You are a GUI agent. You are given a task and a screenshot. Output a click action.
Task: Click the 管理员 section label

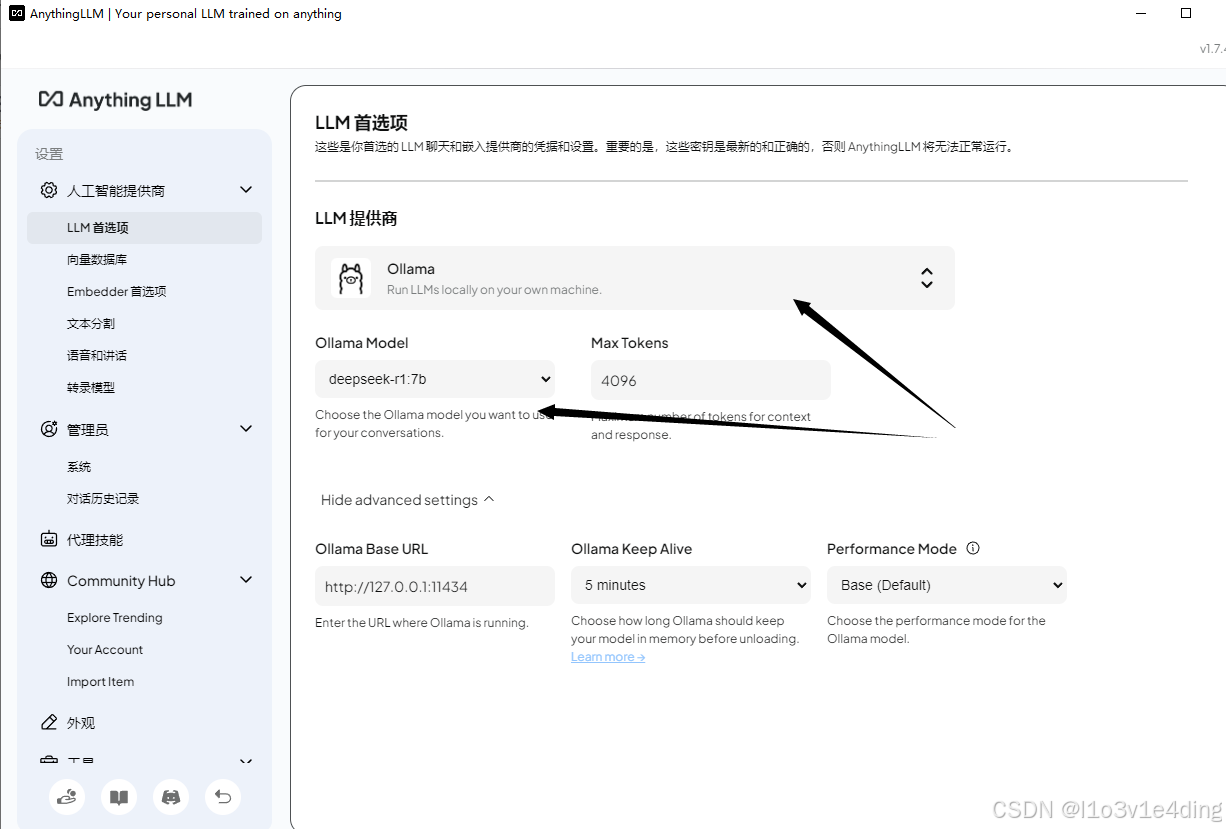coord(88,429)
